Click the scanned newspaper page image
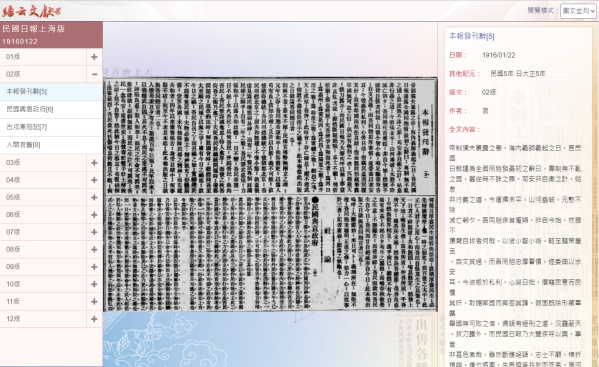The image size is (599, 367). click(x=270, y=194)
